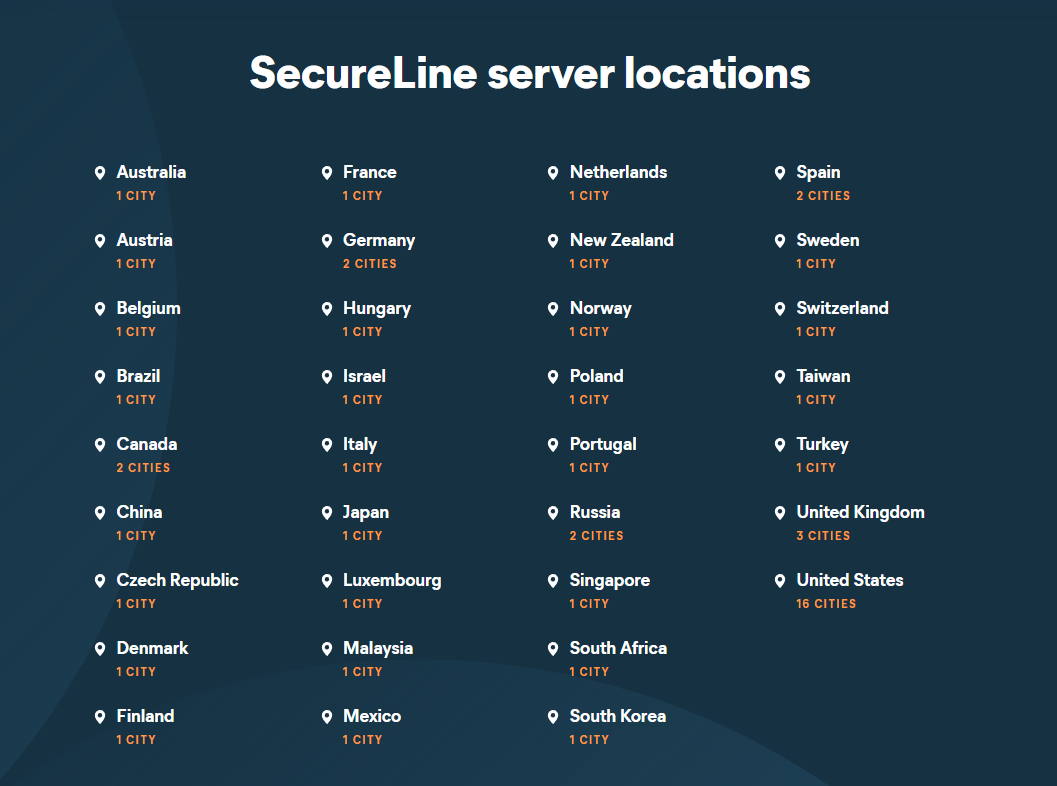Click the pin icon by Singapore
The height and width of the screenshot is (786, 1057).
(553, 580)
